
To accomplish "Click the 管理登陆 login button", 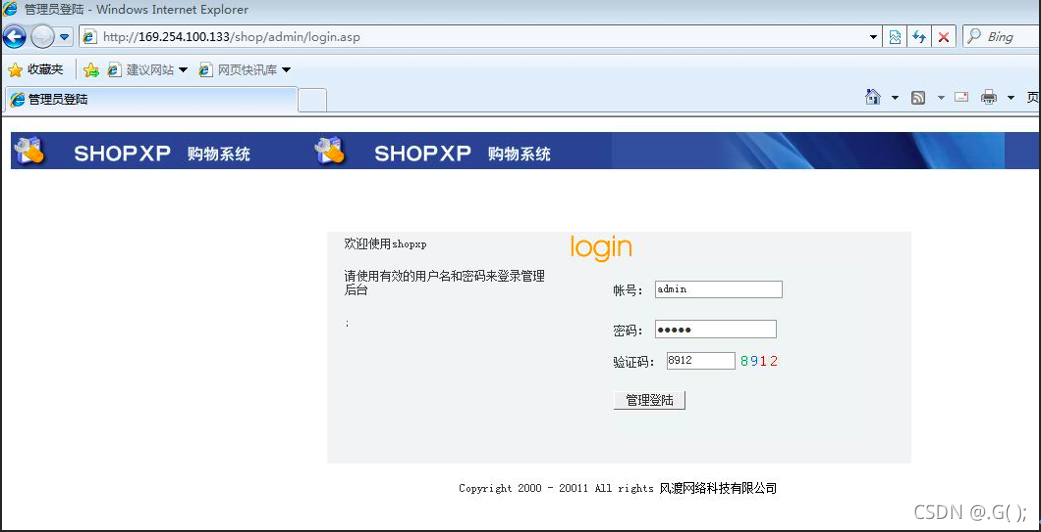I will point(649,400).
